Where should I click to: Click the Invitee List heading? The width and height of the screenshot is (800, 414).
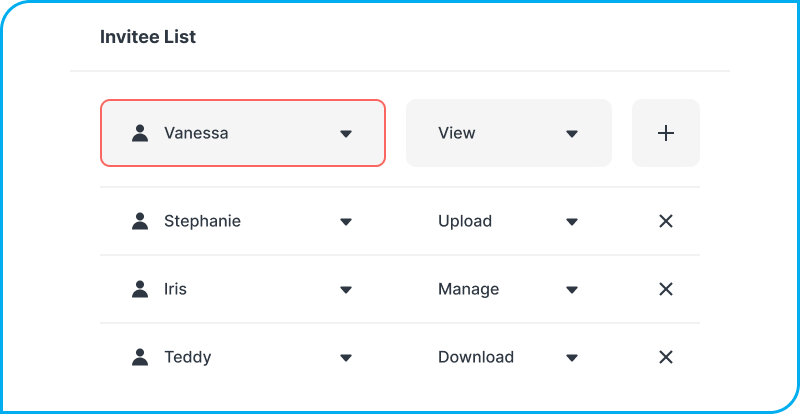coord(148,37)
